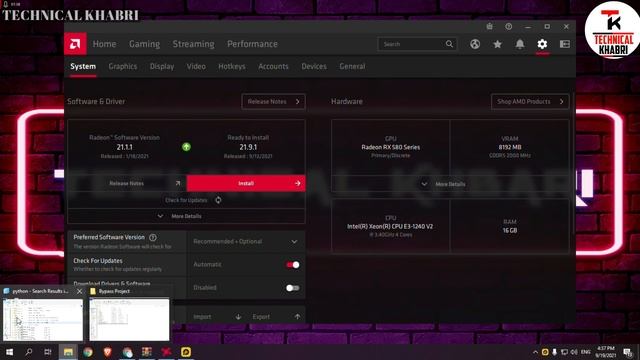The width and height of the screenshot is (640, 360).
Task: Open the yellow app icon on taskbar
Action: (186, 352)
